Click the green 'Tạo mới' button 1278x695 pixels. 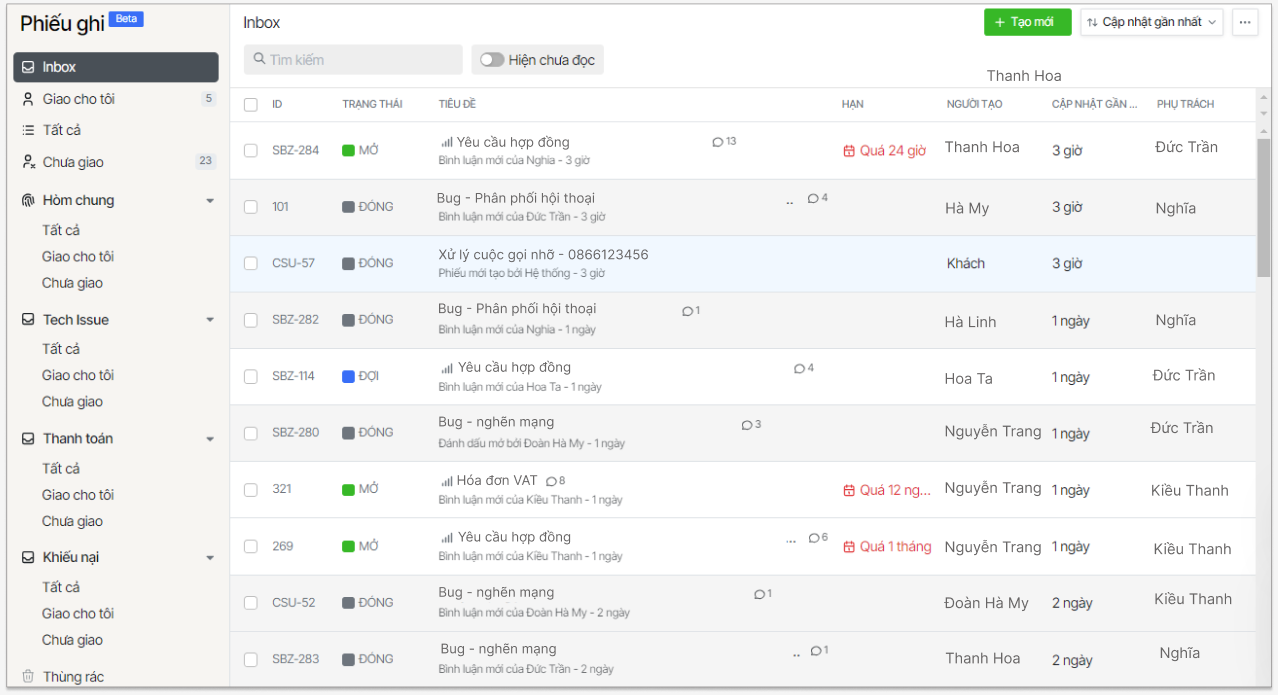pos(1027,22)
